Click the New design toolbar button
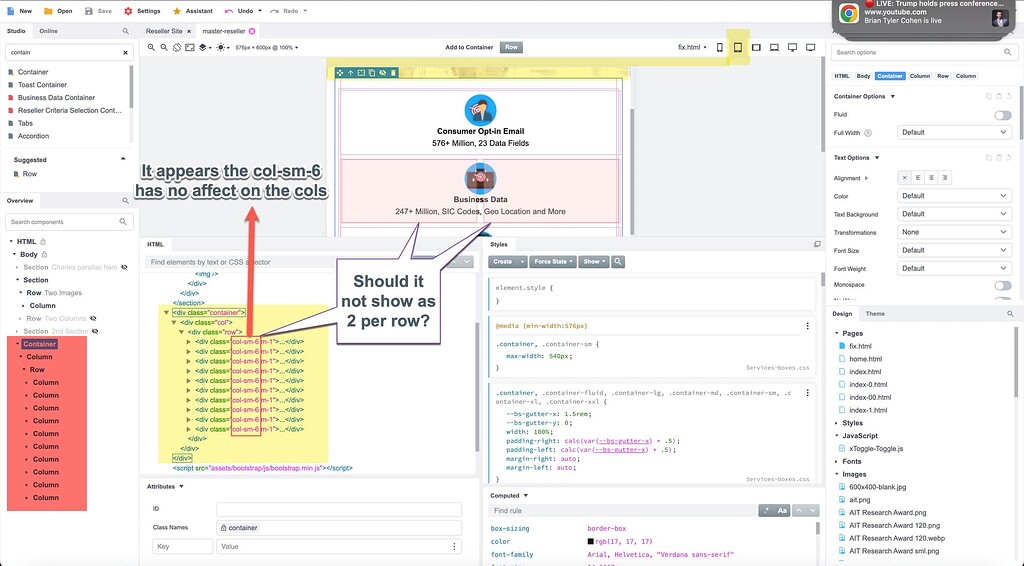 (18, 11)
